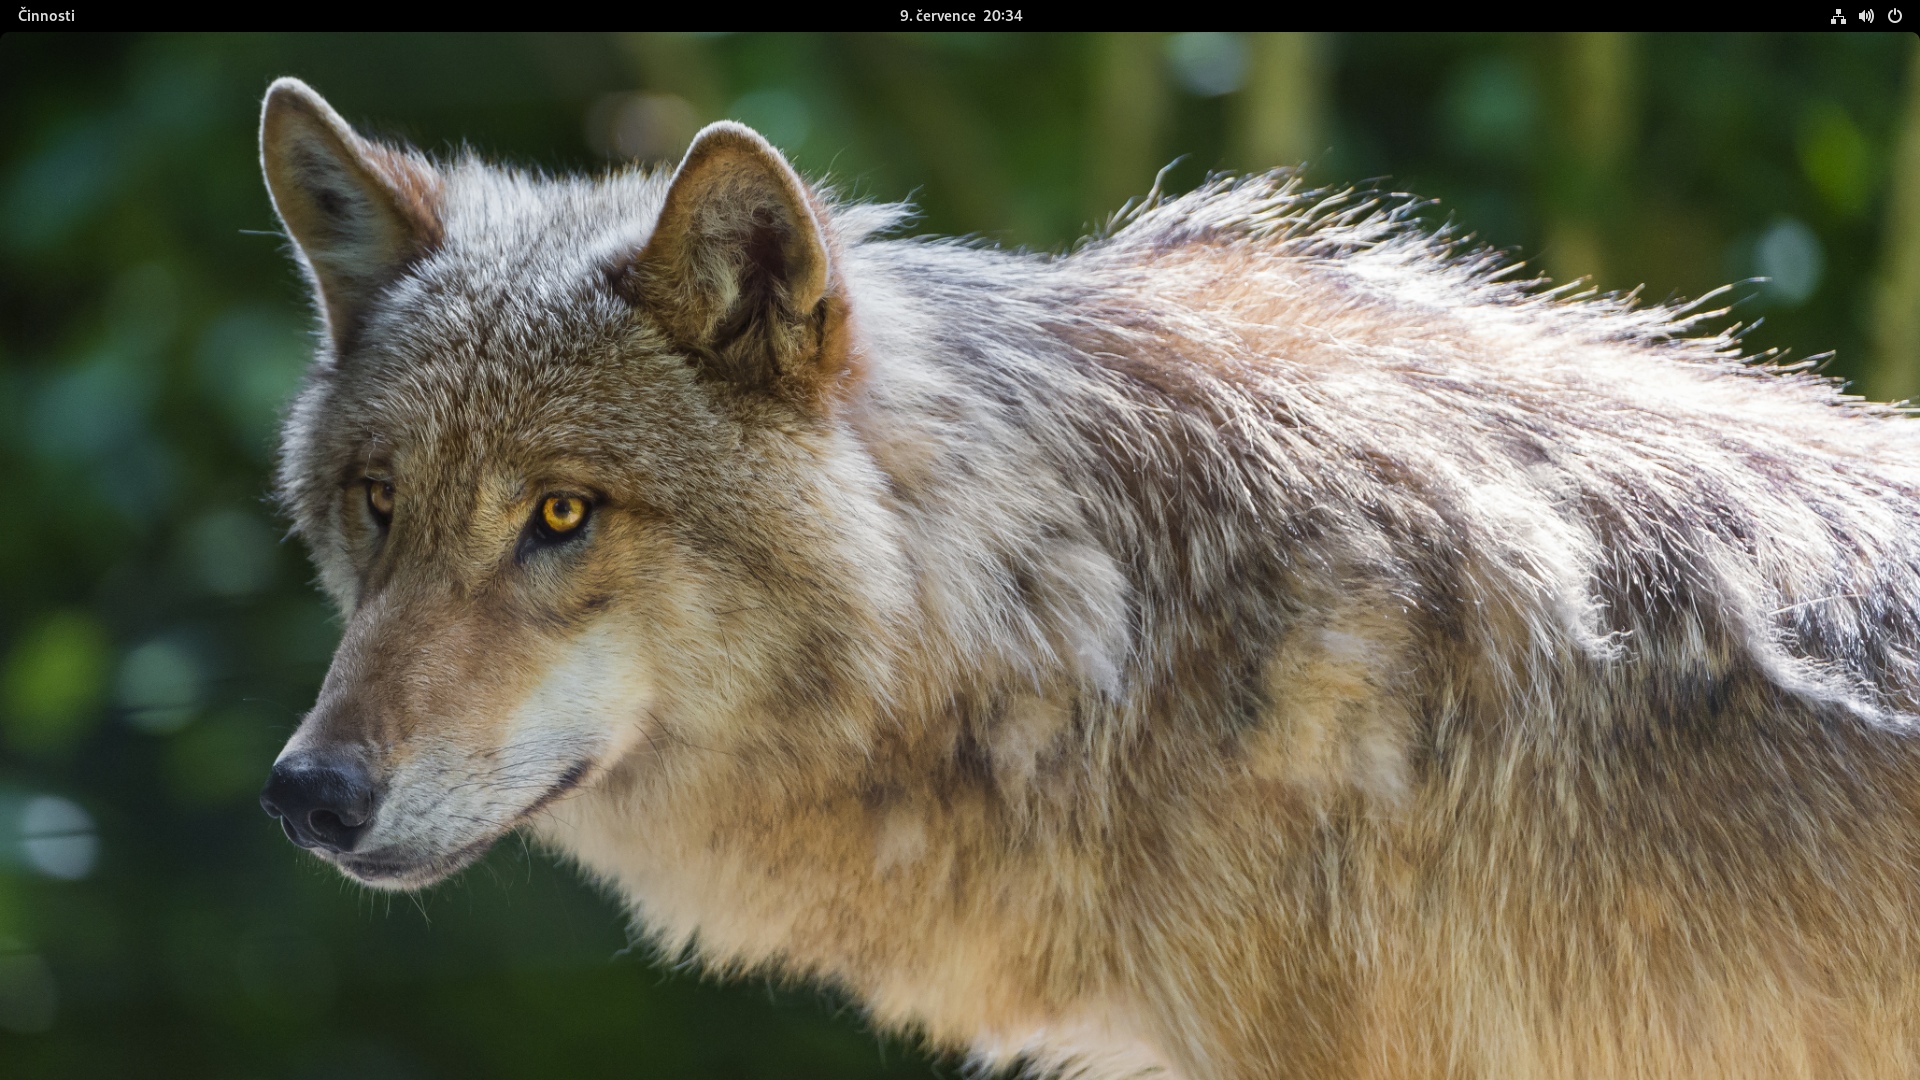The height and width of the screenshot is (1080, 1920).
Task: Open the Činnosti activities overview
Action: click(x=46, y=16)
